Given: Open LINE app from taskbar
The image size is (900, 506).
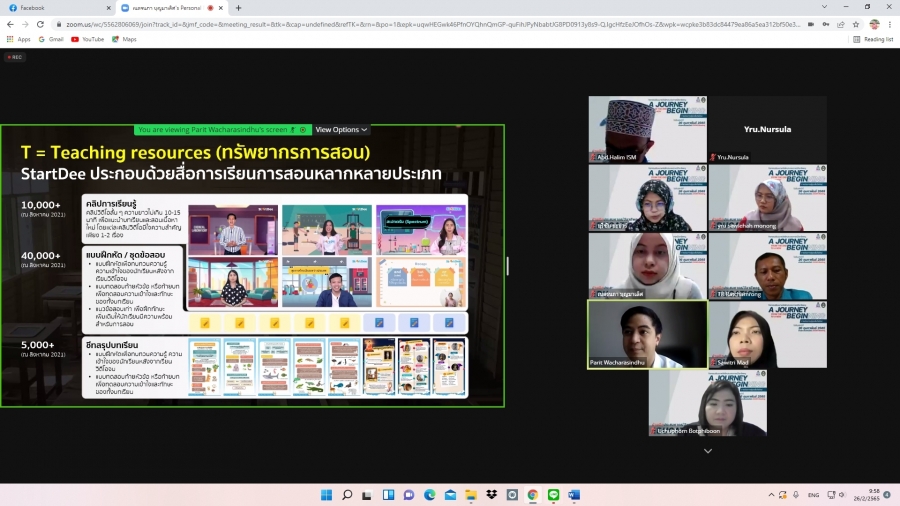Looking at the screenshot, I should point(553,495).
